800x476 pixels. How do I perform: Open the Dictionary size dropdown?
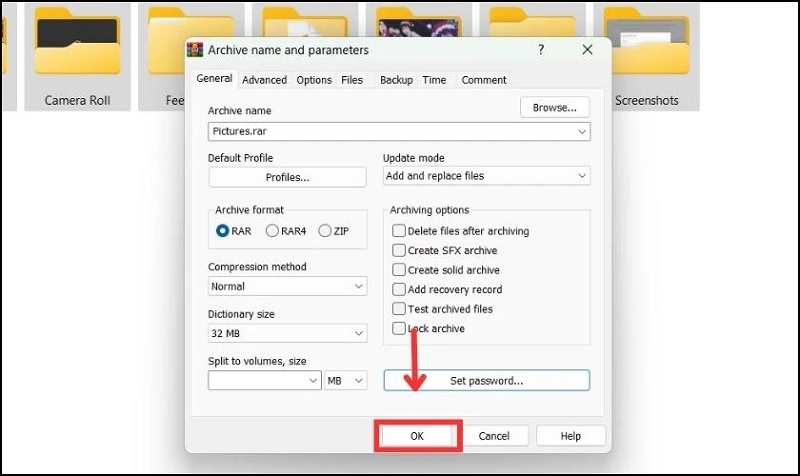(x=287, y=334)
